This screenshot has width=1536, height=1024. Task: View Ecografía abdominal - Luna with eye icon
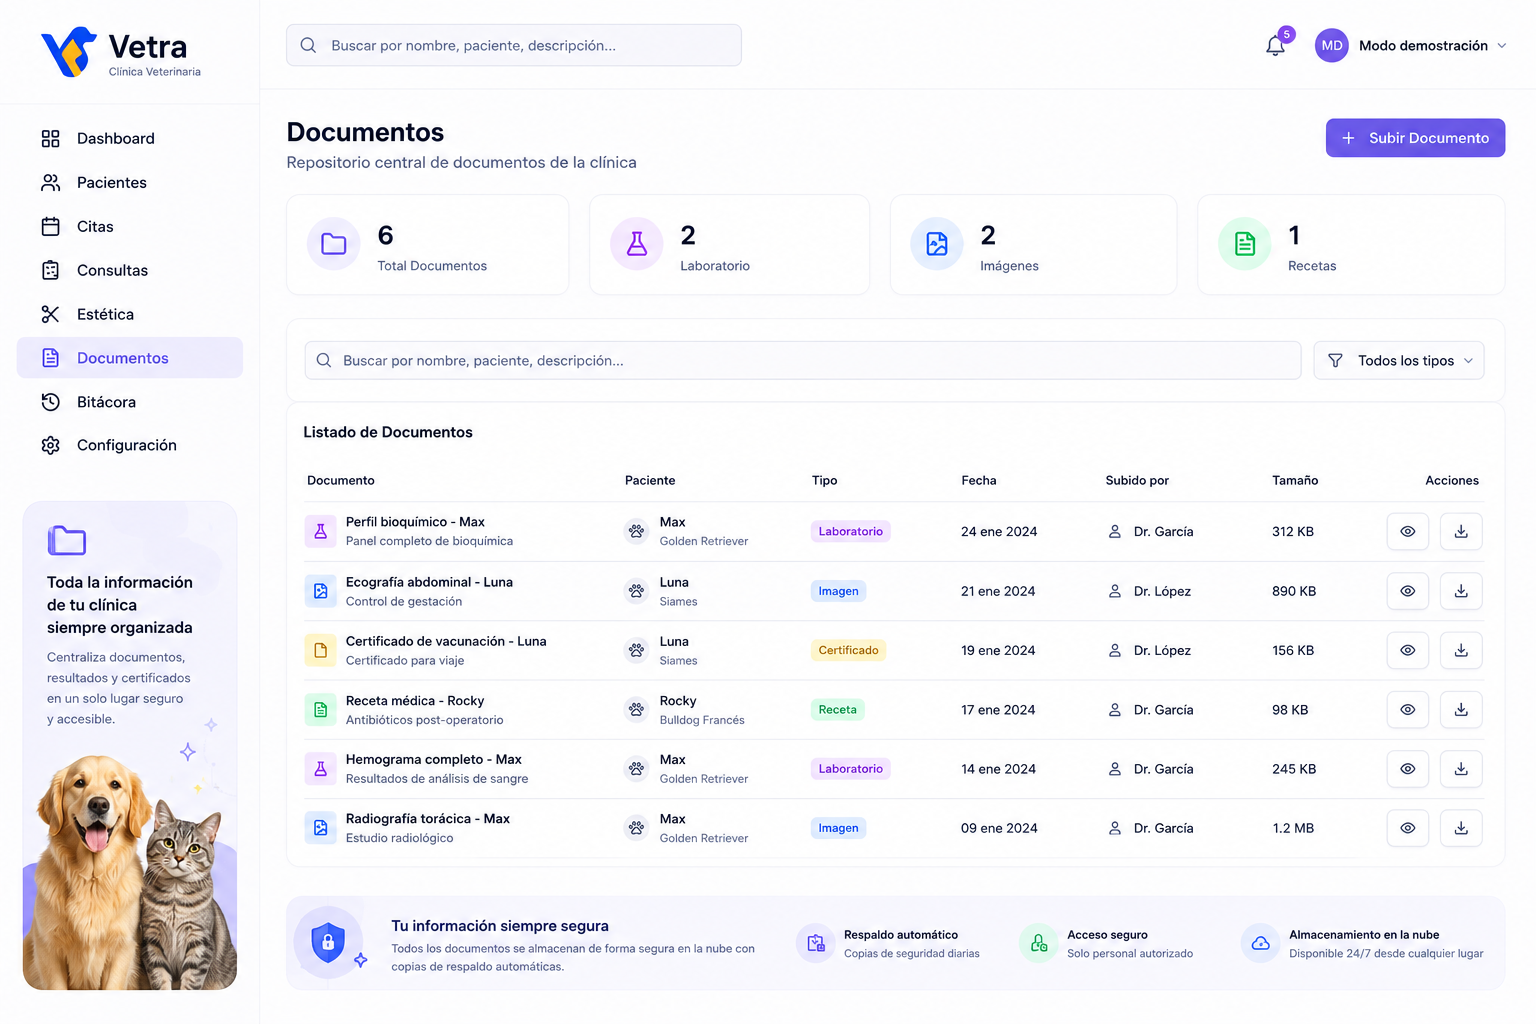pyautogui.click(x=1407, y=592)
